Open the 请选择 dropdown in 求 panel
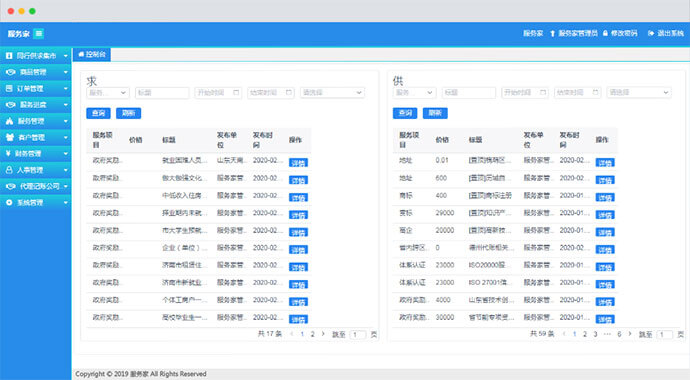 [x=332, y=93]
